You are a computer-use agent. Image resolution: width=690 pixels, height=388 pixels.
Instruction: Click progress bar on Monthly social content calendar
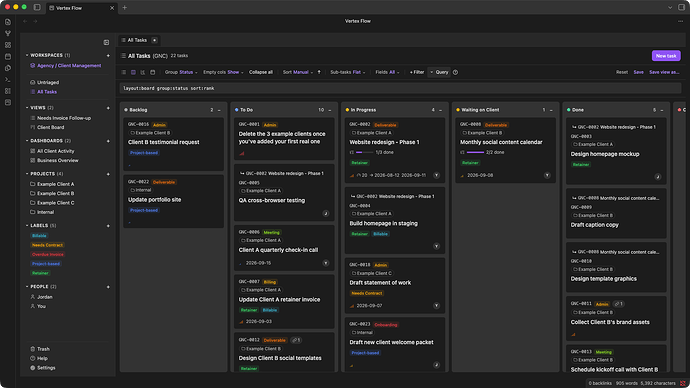pyautogui.click(x=475, y=152)
